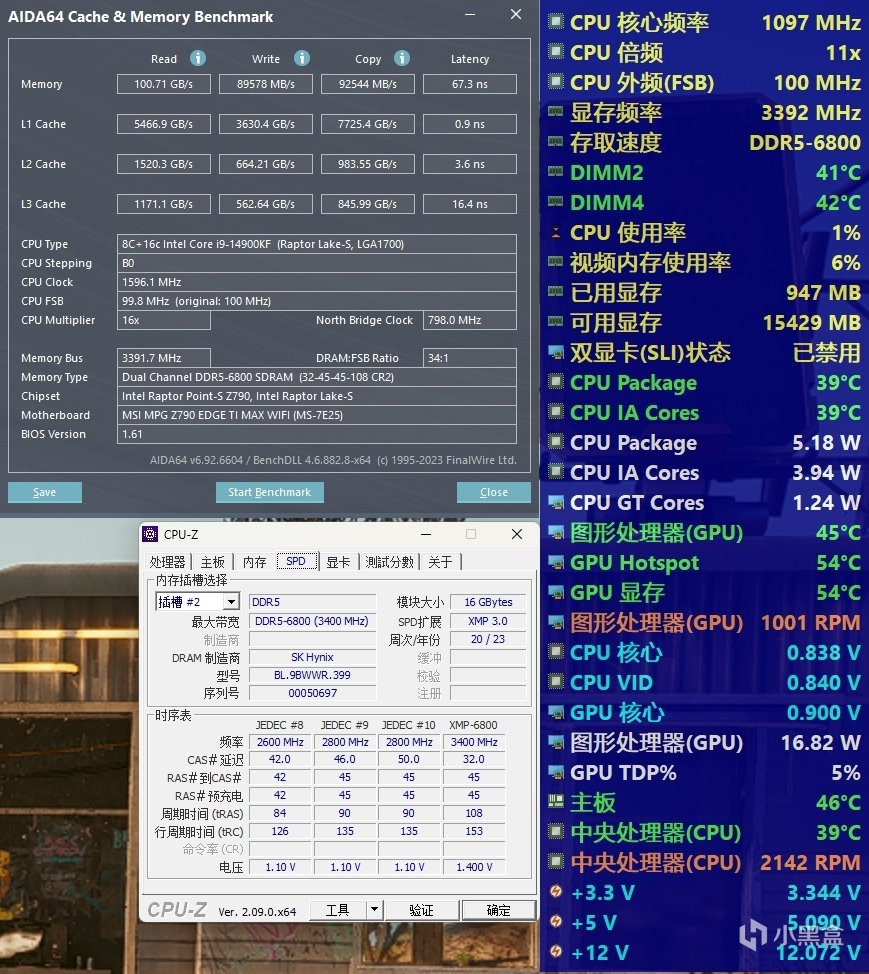
Task: Switch to the 主板 tab in CPU-Z
Action: [x=212, y=562]
